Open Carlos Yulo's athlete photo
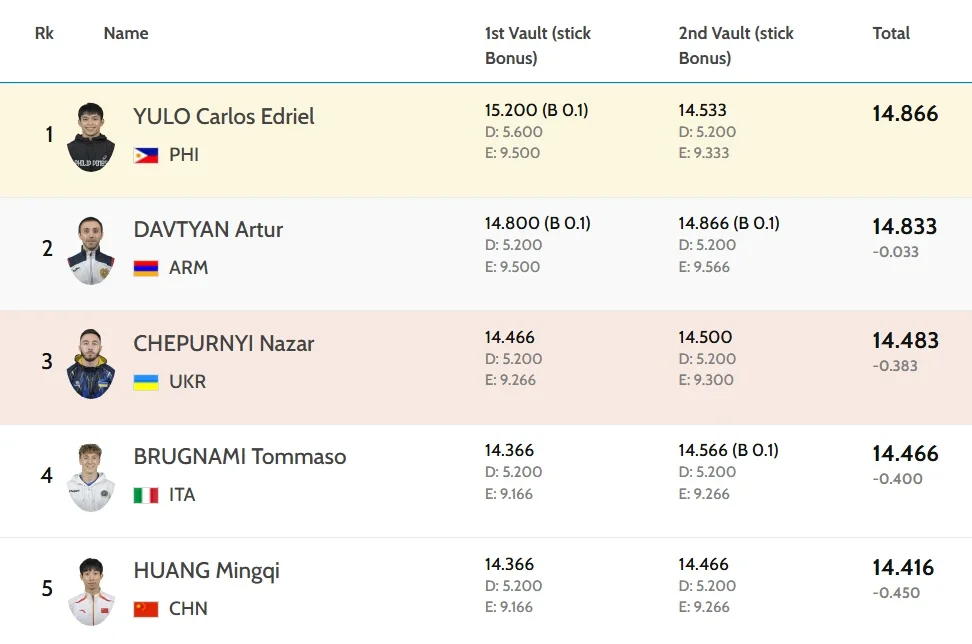Screen dimensions: 972x644 click(x=91, y=137)
